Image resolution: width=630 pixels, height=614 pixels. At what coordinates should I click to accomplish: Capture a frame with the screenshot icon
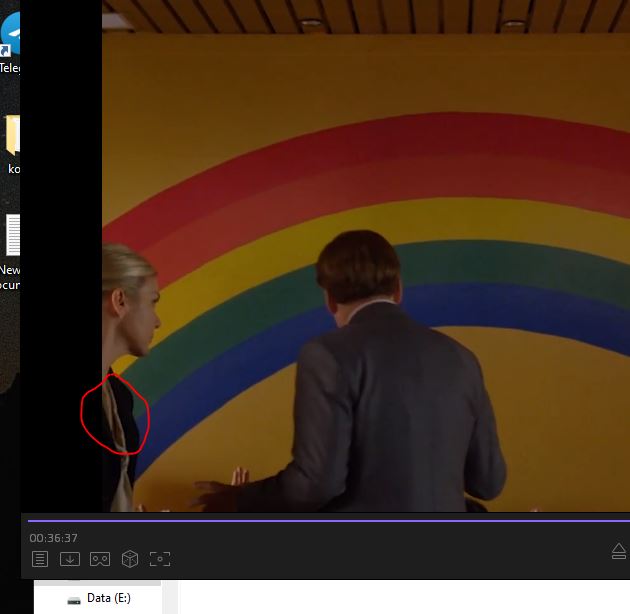160,559
